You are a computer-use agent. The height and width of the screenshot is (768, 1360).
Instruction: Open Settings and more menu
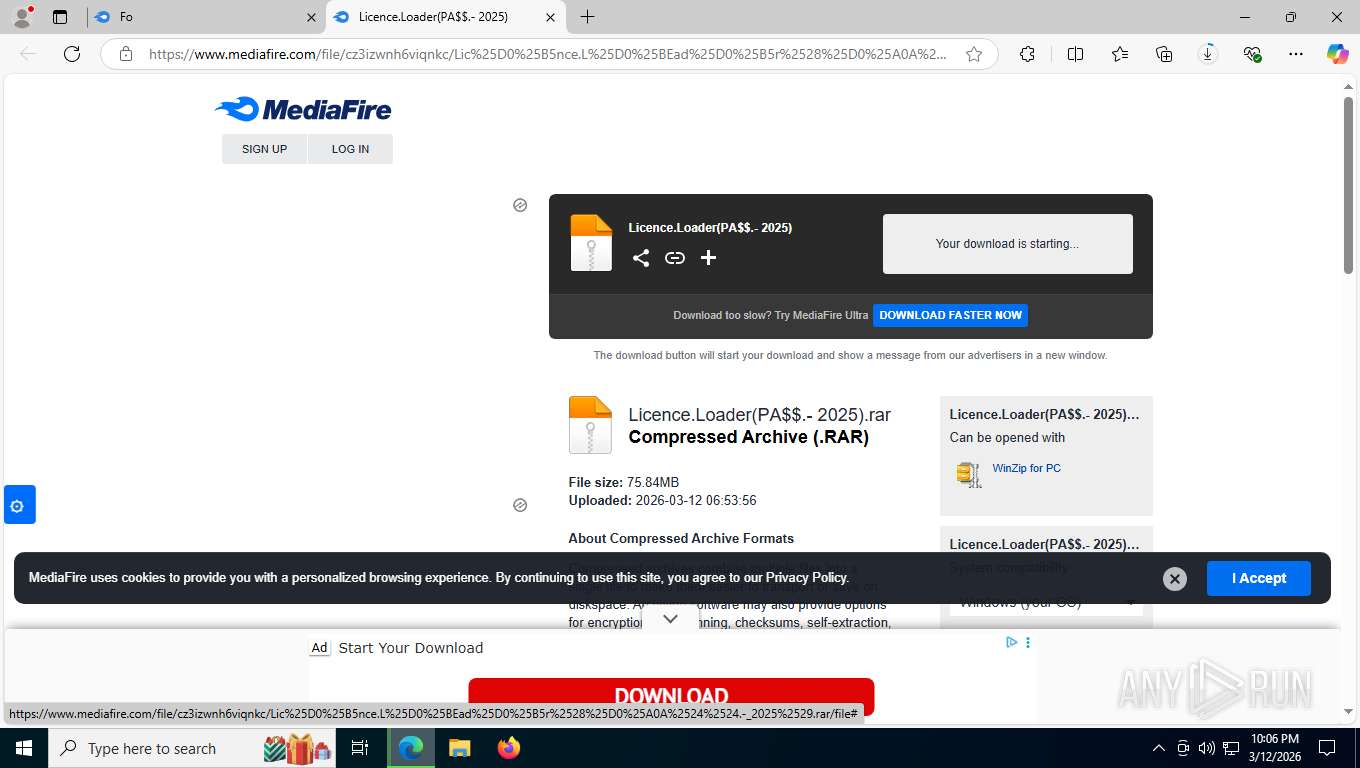[1296, 54]
